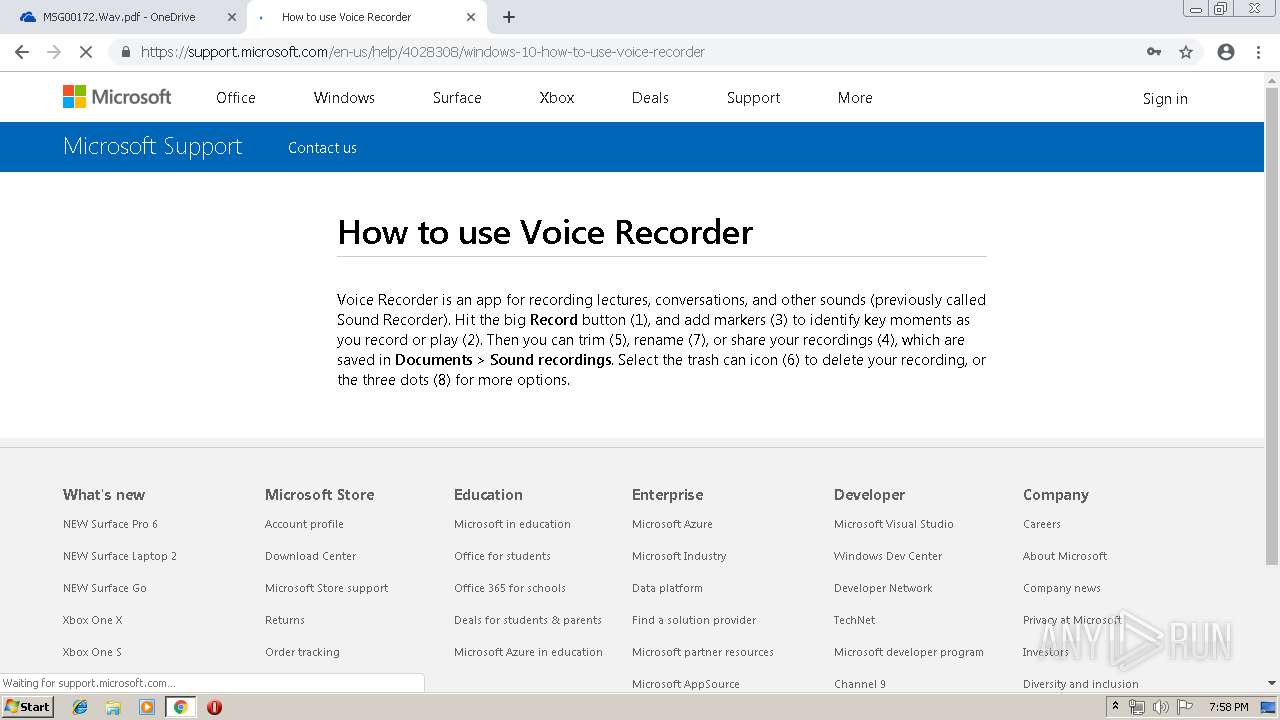Open About Microsoft link

tap(1065, 556)
